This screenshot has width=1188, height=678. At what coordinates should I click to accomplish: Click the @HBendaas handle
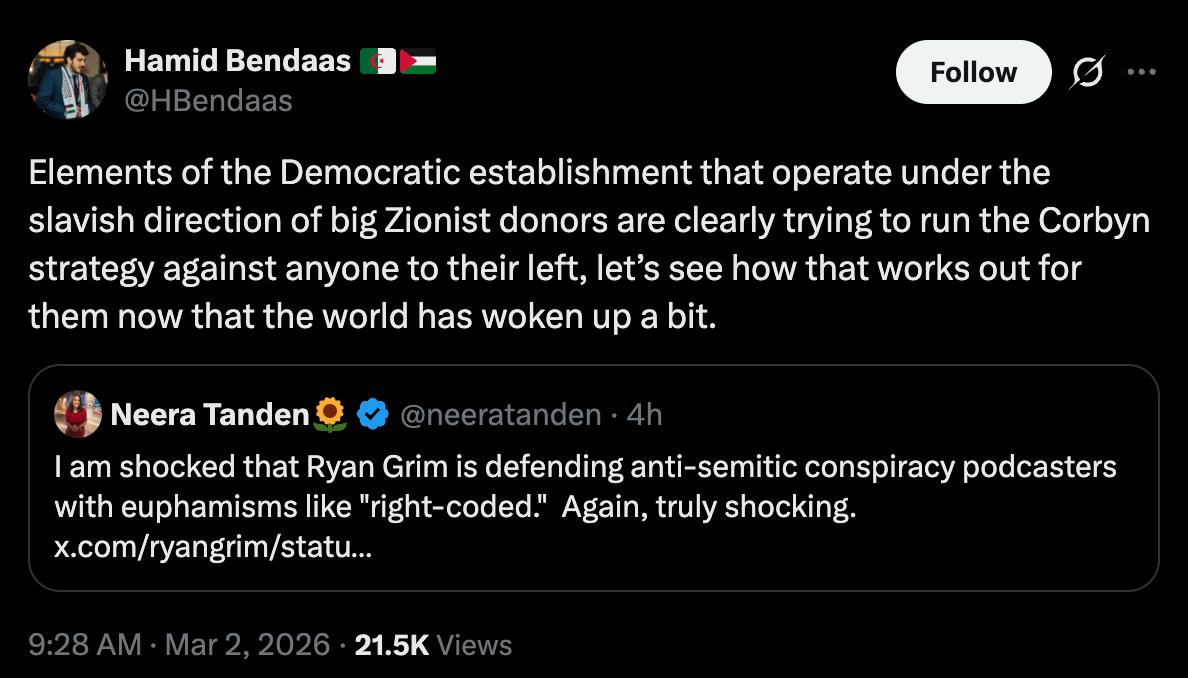pos(208,100)
